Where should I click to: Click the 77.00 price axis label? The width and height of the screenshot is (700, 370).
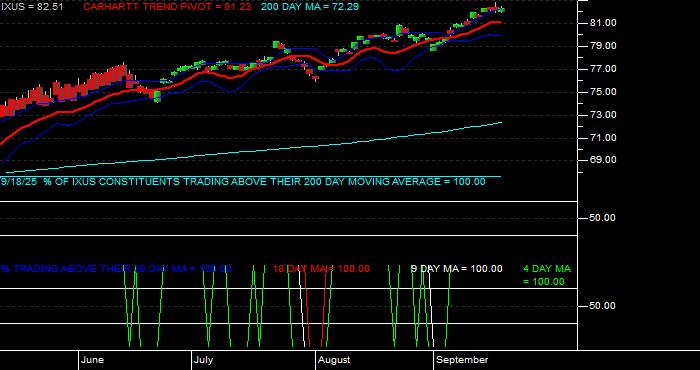click(x=603, y=69)
